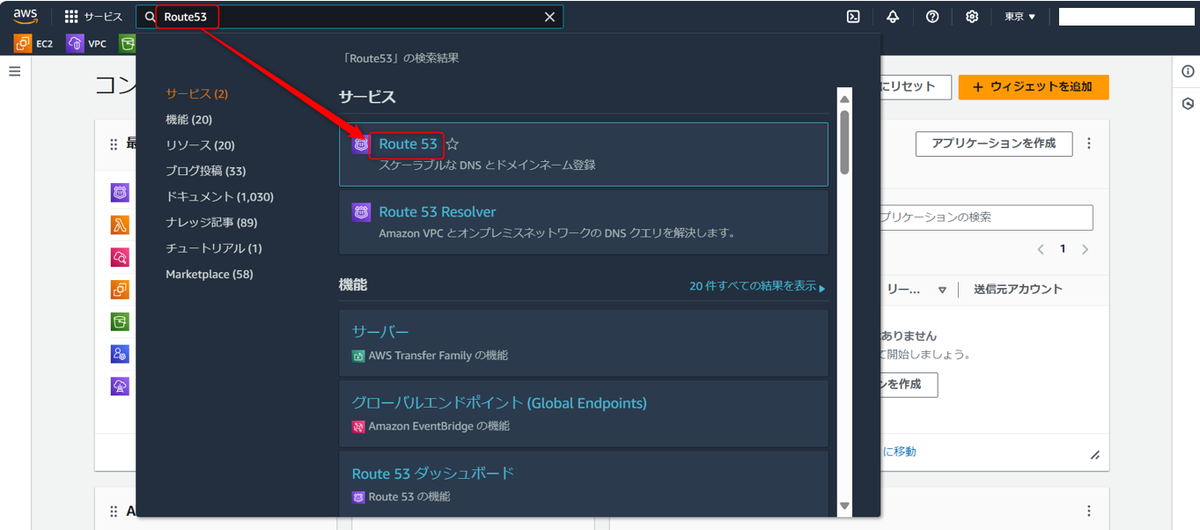The image size is (1200, 530).
Task: Select the リソース (20) filter
Action: click(200, 145)
